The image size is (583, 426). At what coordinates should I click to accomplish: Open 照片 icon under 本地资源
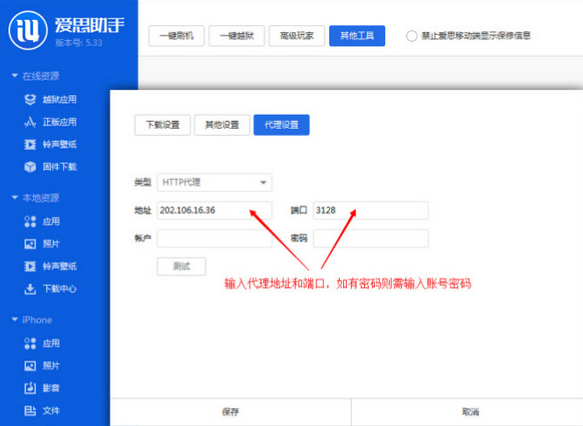click(30, 244)
